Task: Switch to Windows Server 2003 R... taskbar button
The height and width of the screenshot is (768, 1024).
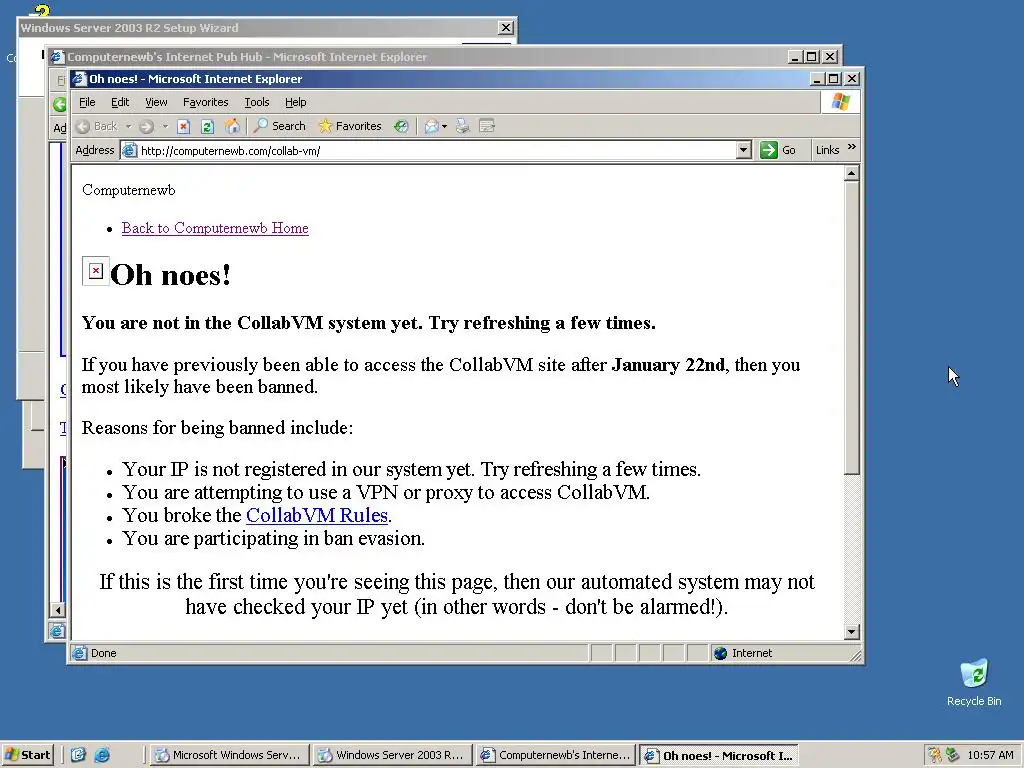Action: click(391, 755)
